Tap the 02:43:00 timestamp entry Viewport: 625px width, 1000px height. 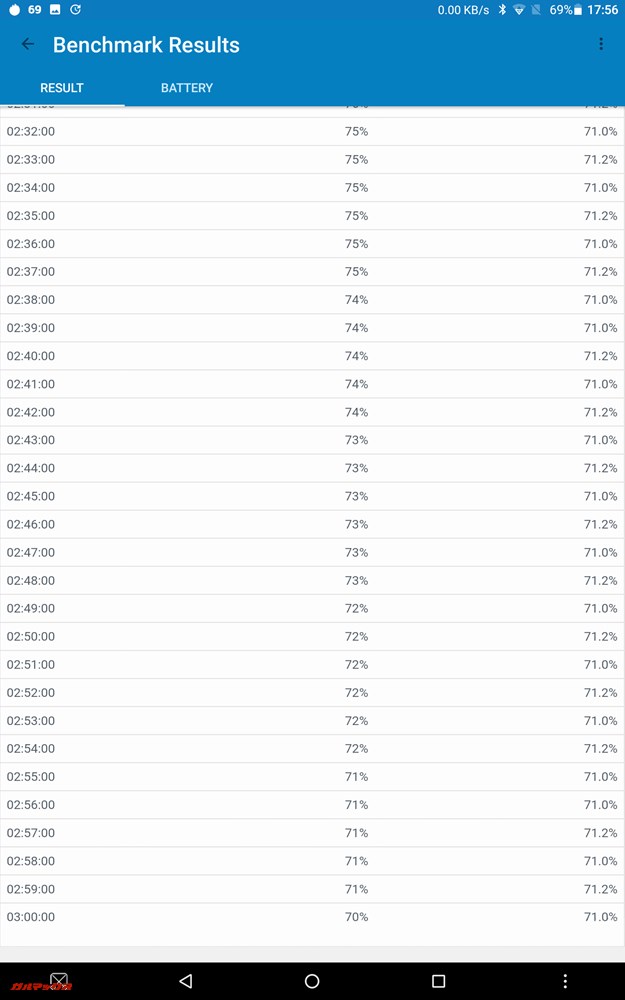pos(31,440)
